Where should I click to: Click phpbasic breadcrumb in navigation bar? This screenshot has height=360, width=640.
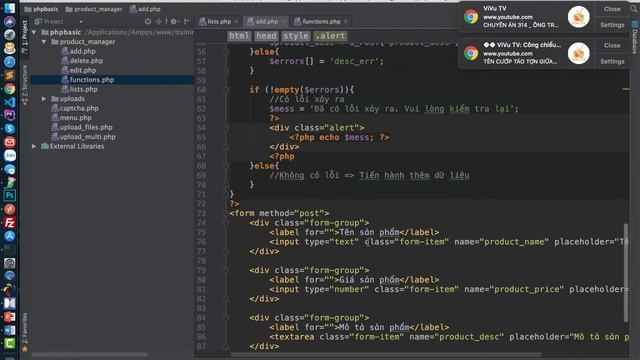point(41,9)
